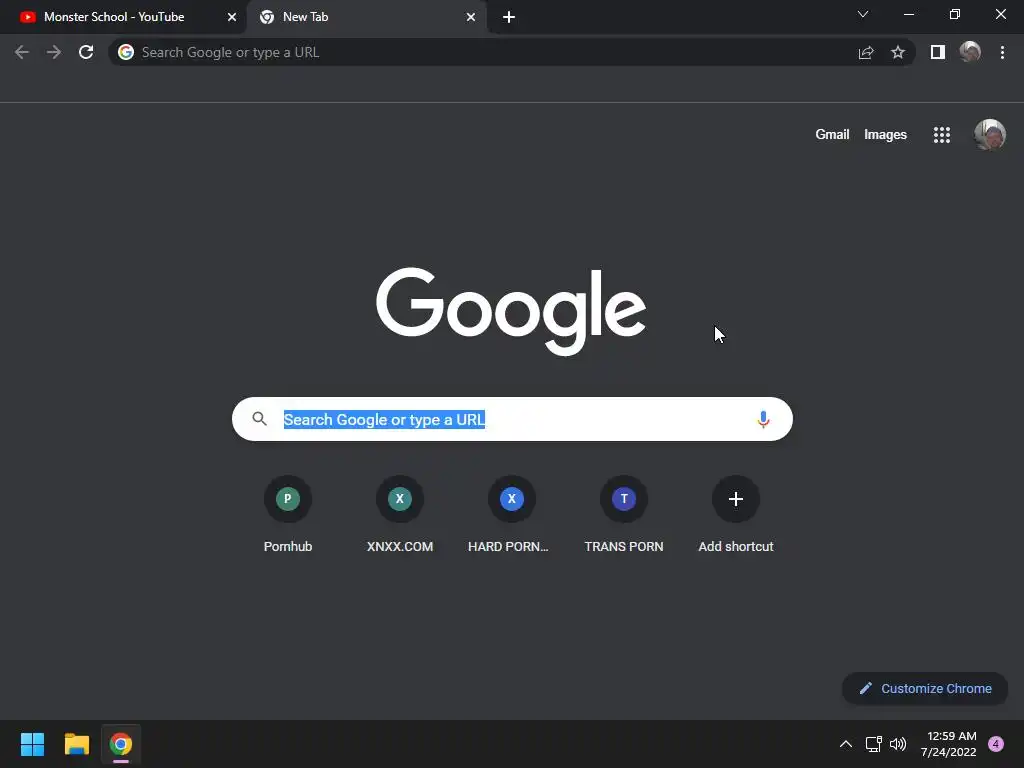The image size is (1024, 768).
Task: Bookmark this tab with the star icon
Action: pyautogui.click(x=898, y=52)
